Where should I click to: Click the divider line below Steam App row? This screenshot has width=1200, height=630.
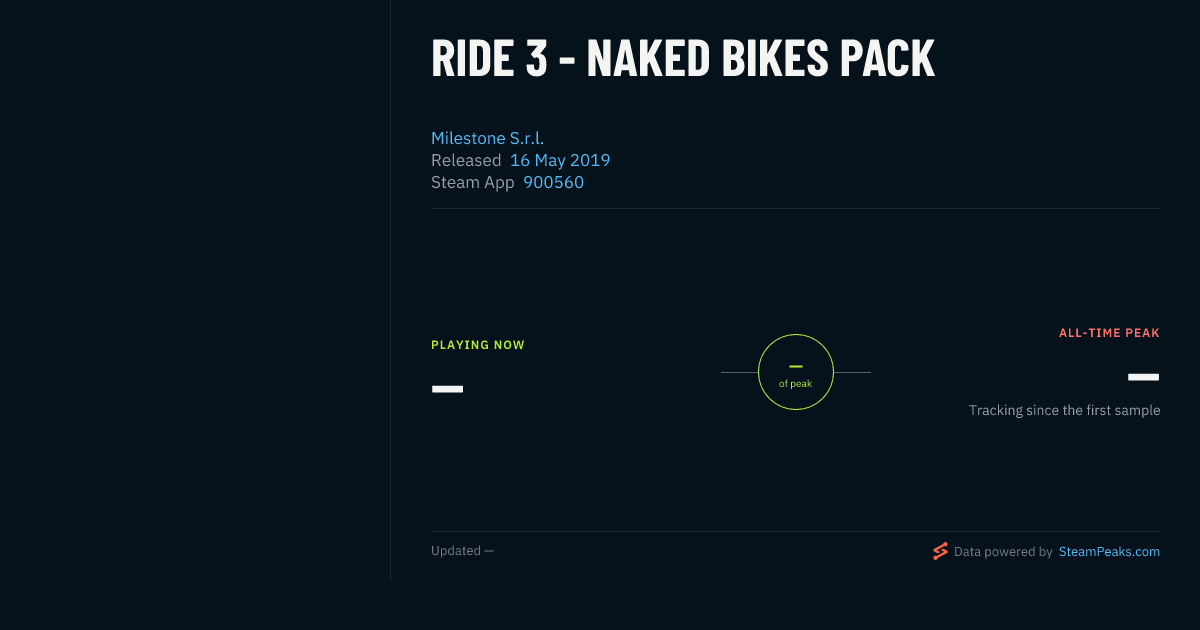coord(796,208)
